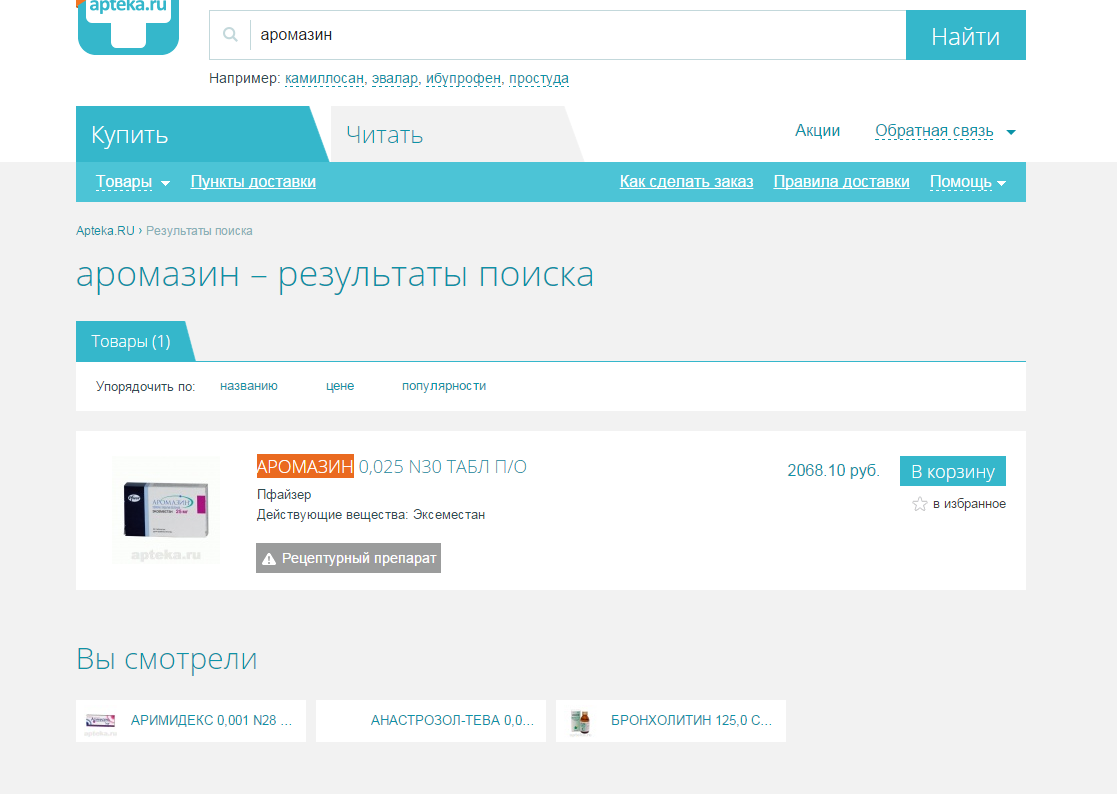
Task: Click the price 2068.10 руб.
Action: tap(833, 471)
